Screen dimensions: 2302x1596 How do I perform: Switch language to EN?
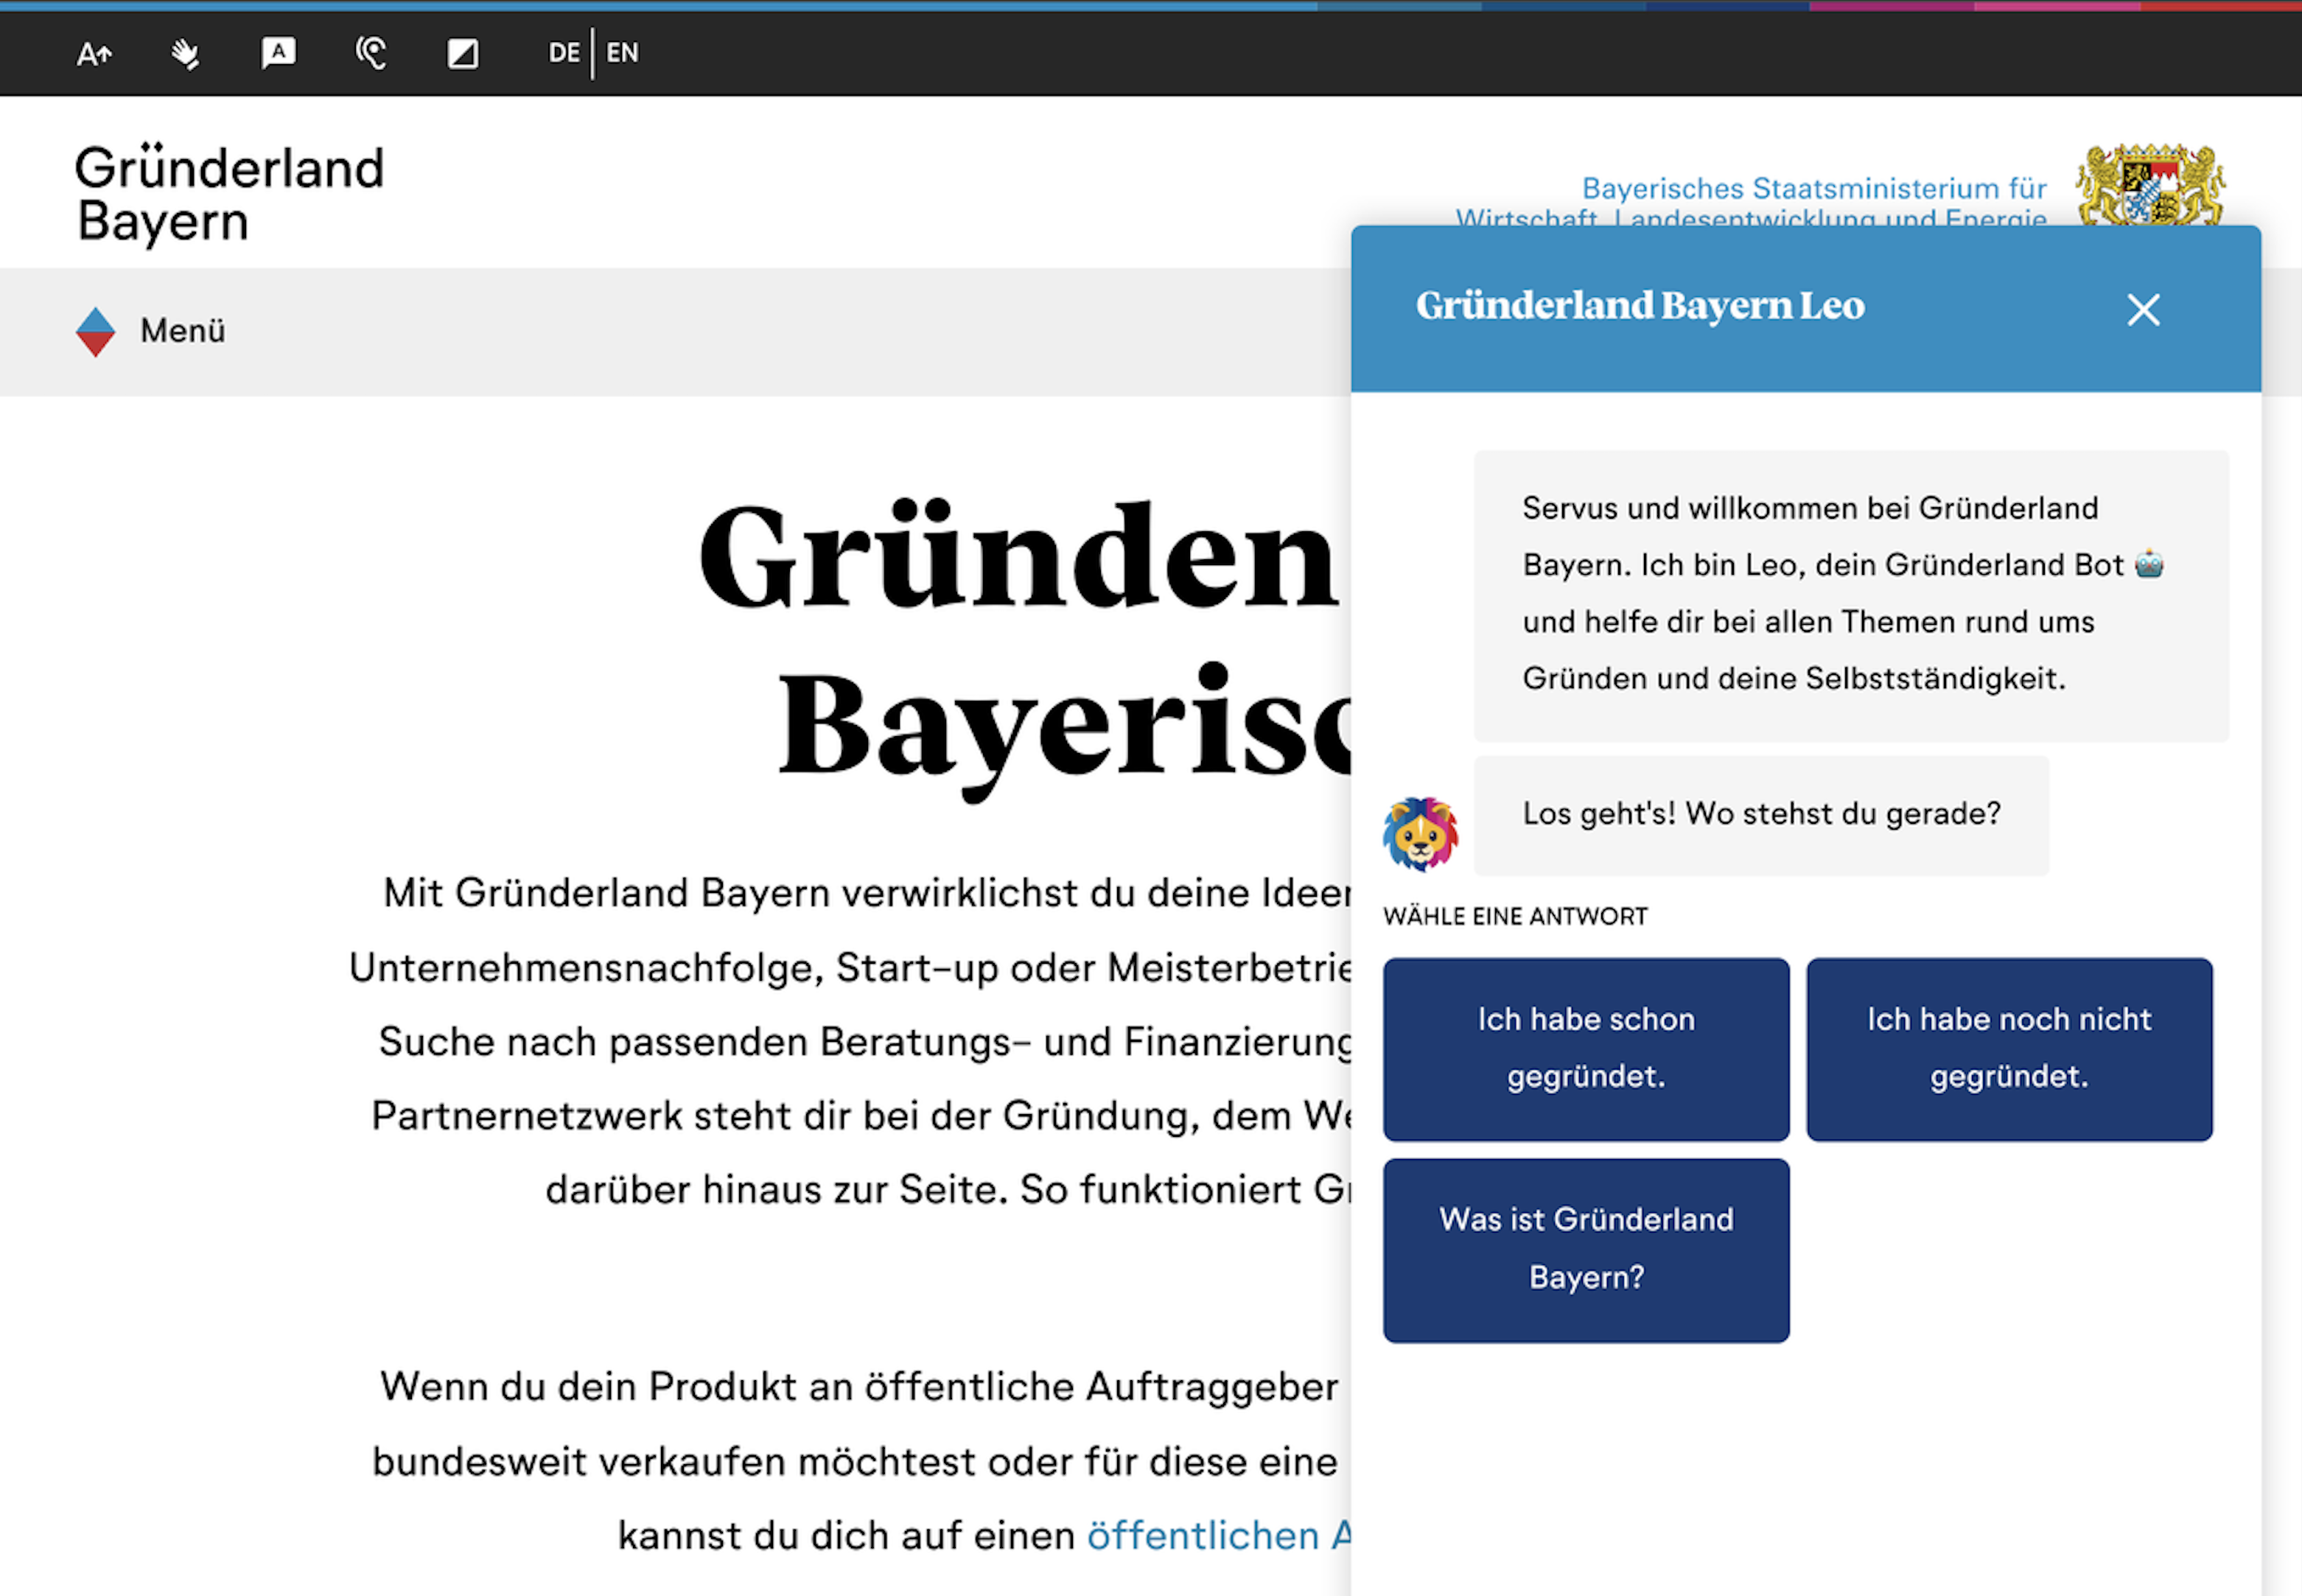(x=622, y=53)
